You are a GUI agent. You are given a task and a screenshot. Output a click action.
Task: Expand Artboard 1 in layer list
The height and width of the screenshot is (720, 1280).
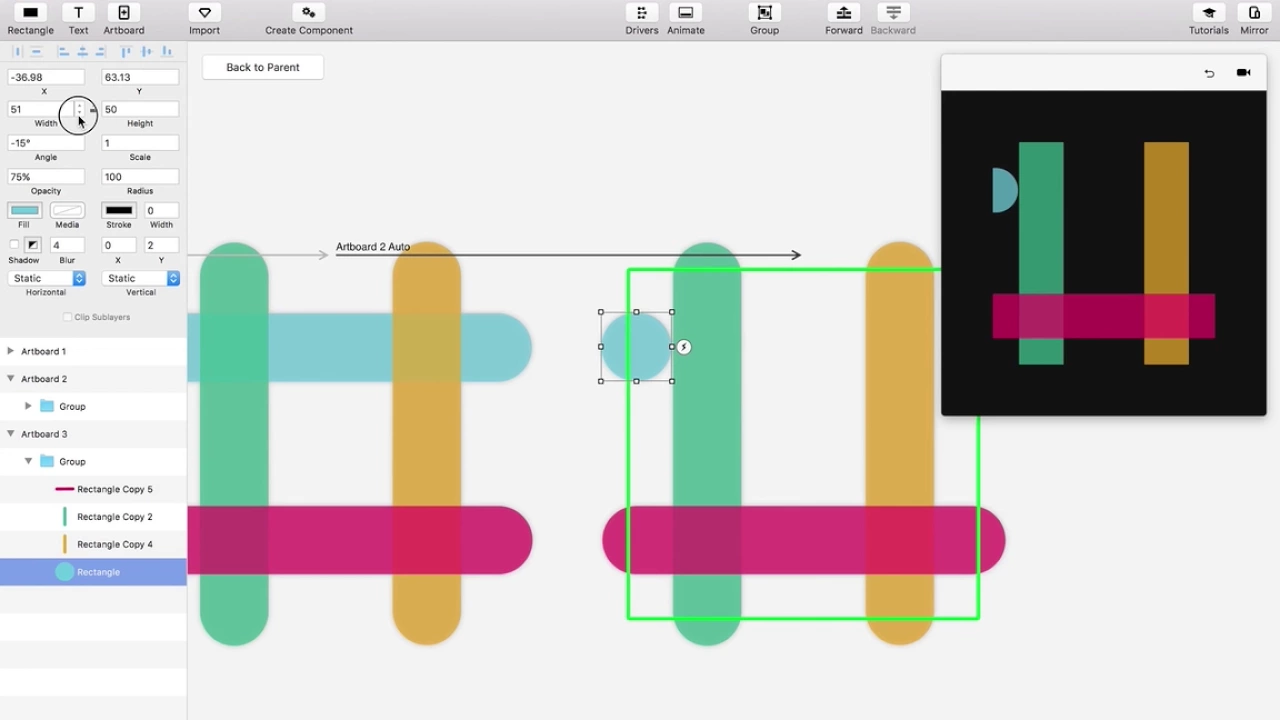pyautogui.click(x=11, y=351)
